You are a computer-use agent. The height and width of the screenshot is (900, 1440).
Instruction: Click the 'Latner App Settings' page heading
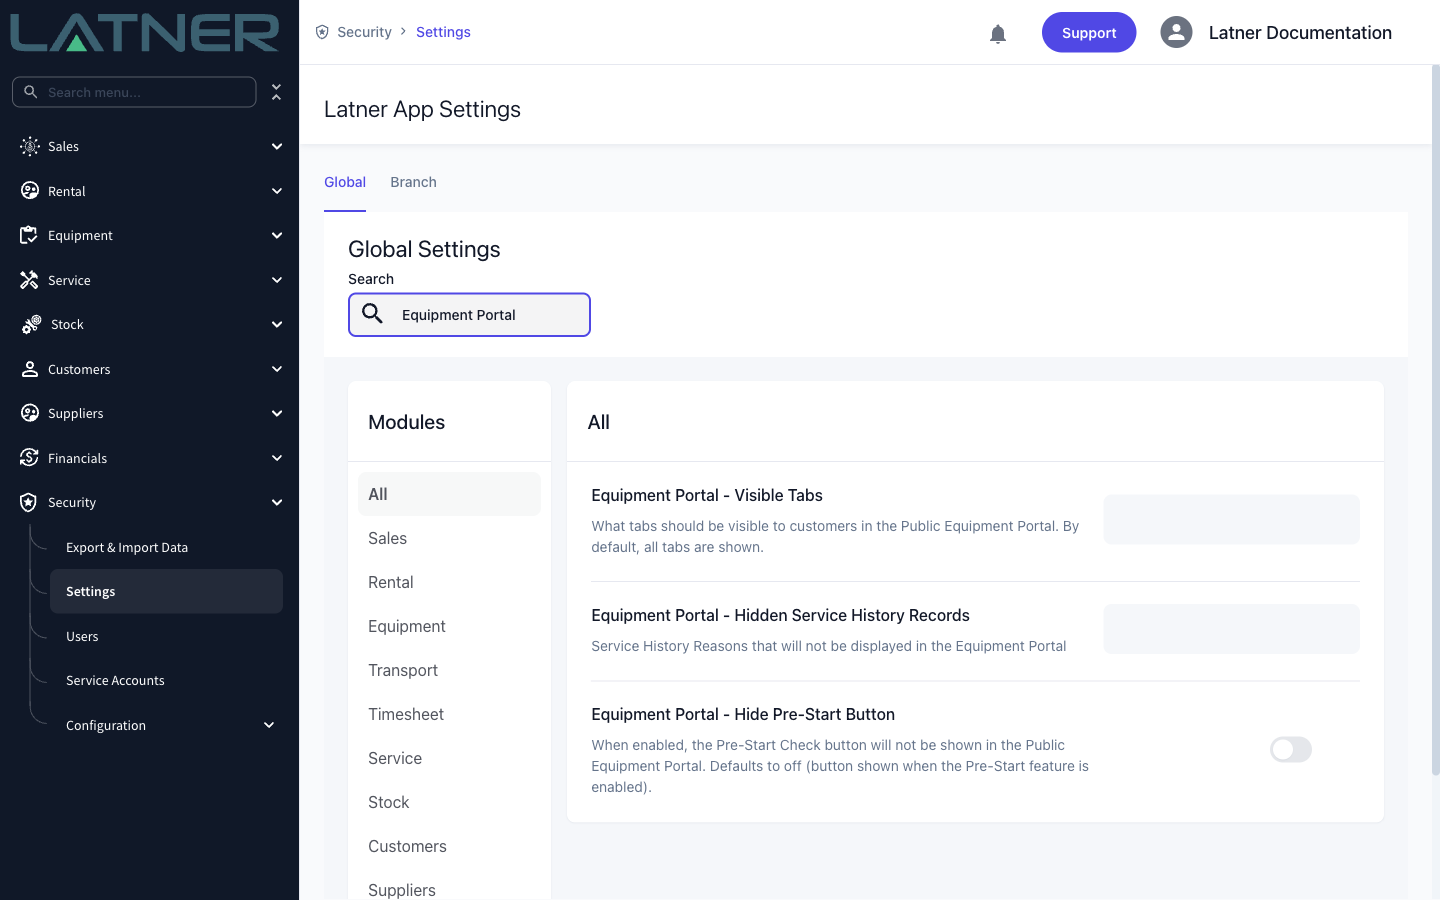(422, 109)
